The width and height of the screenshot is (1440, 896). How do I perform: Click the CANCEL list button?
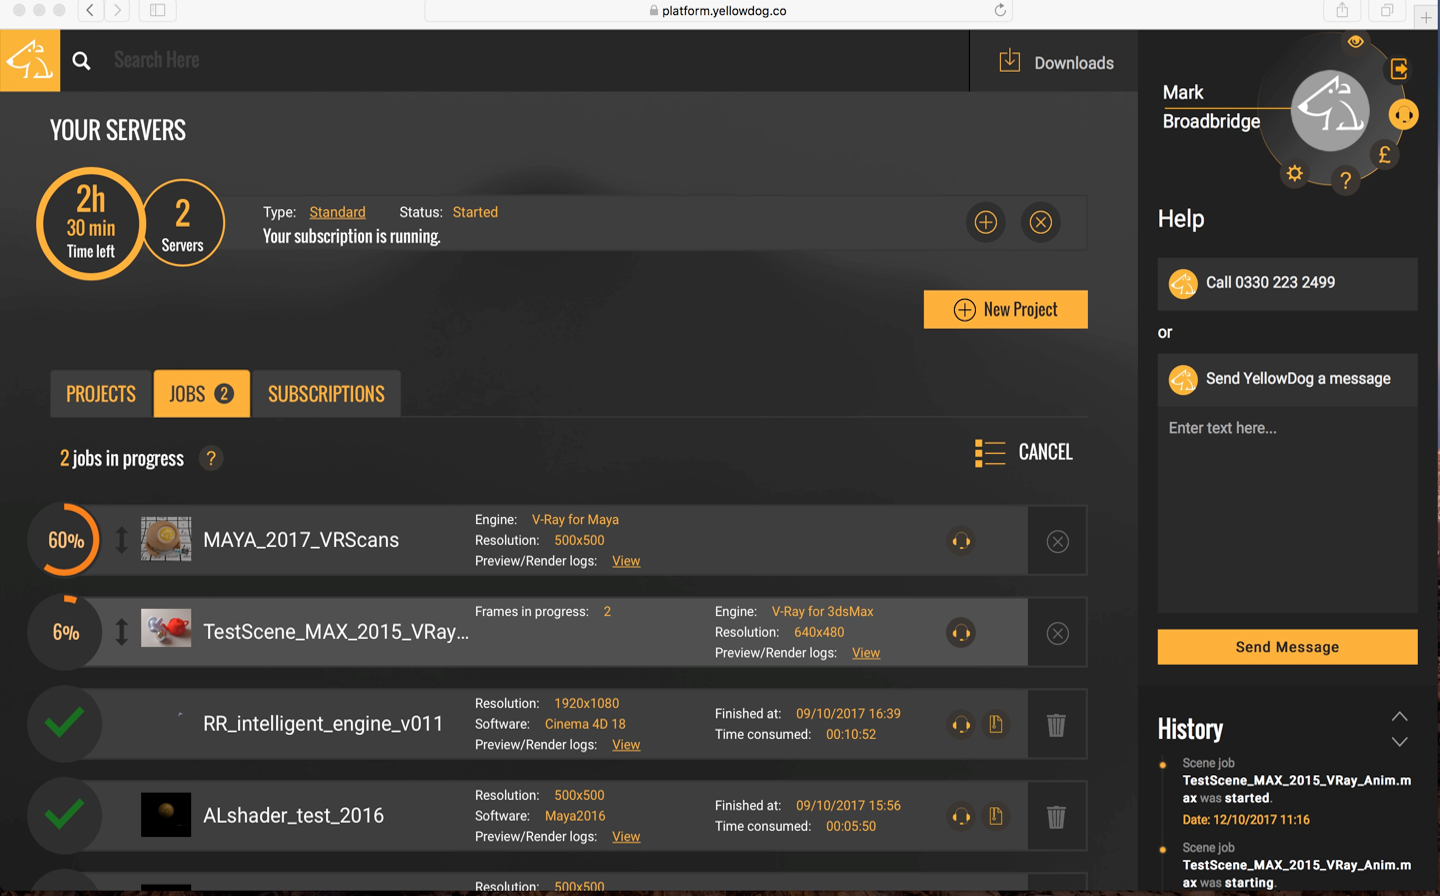(x=1024, y=452)
